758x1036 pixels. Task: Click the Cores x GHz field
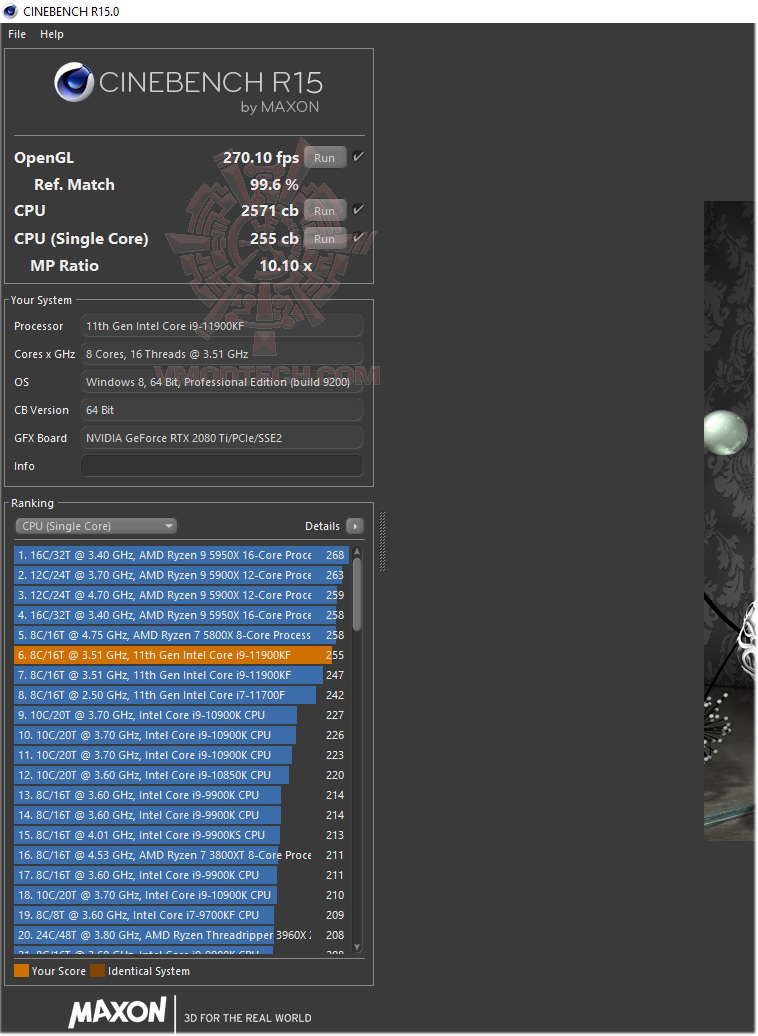[x=222, y=354]
